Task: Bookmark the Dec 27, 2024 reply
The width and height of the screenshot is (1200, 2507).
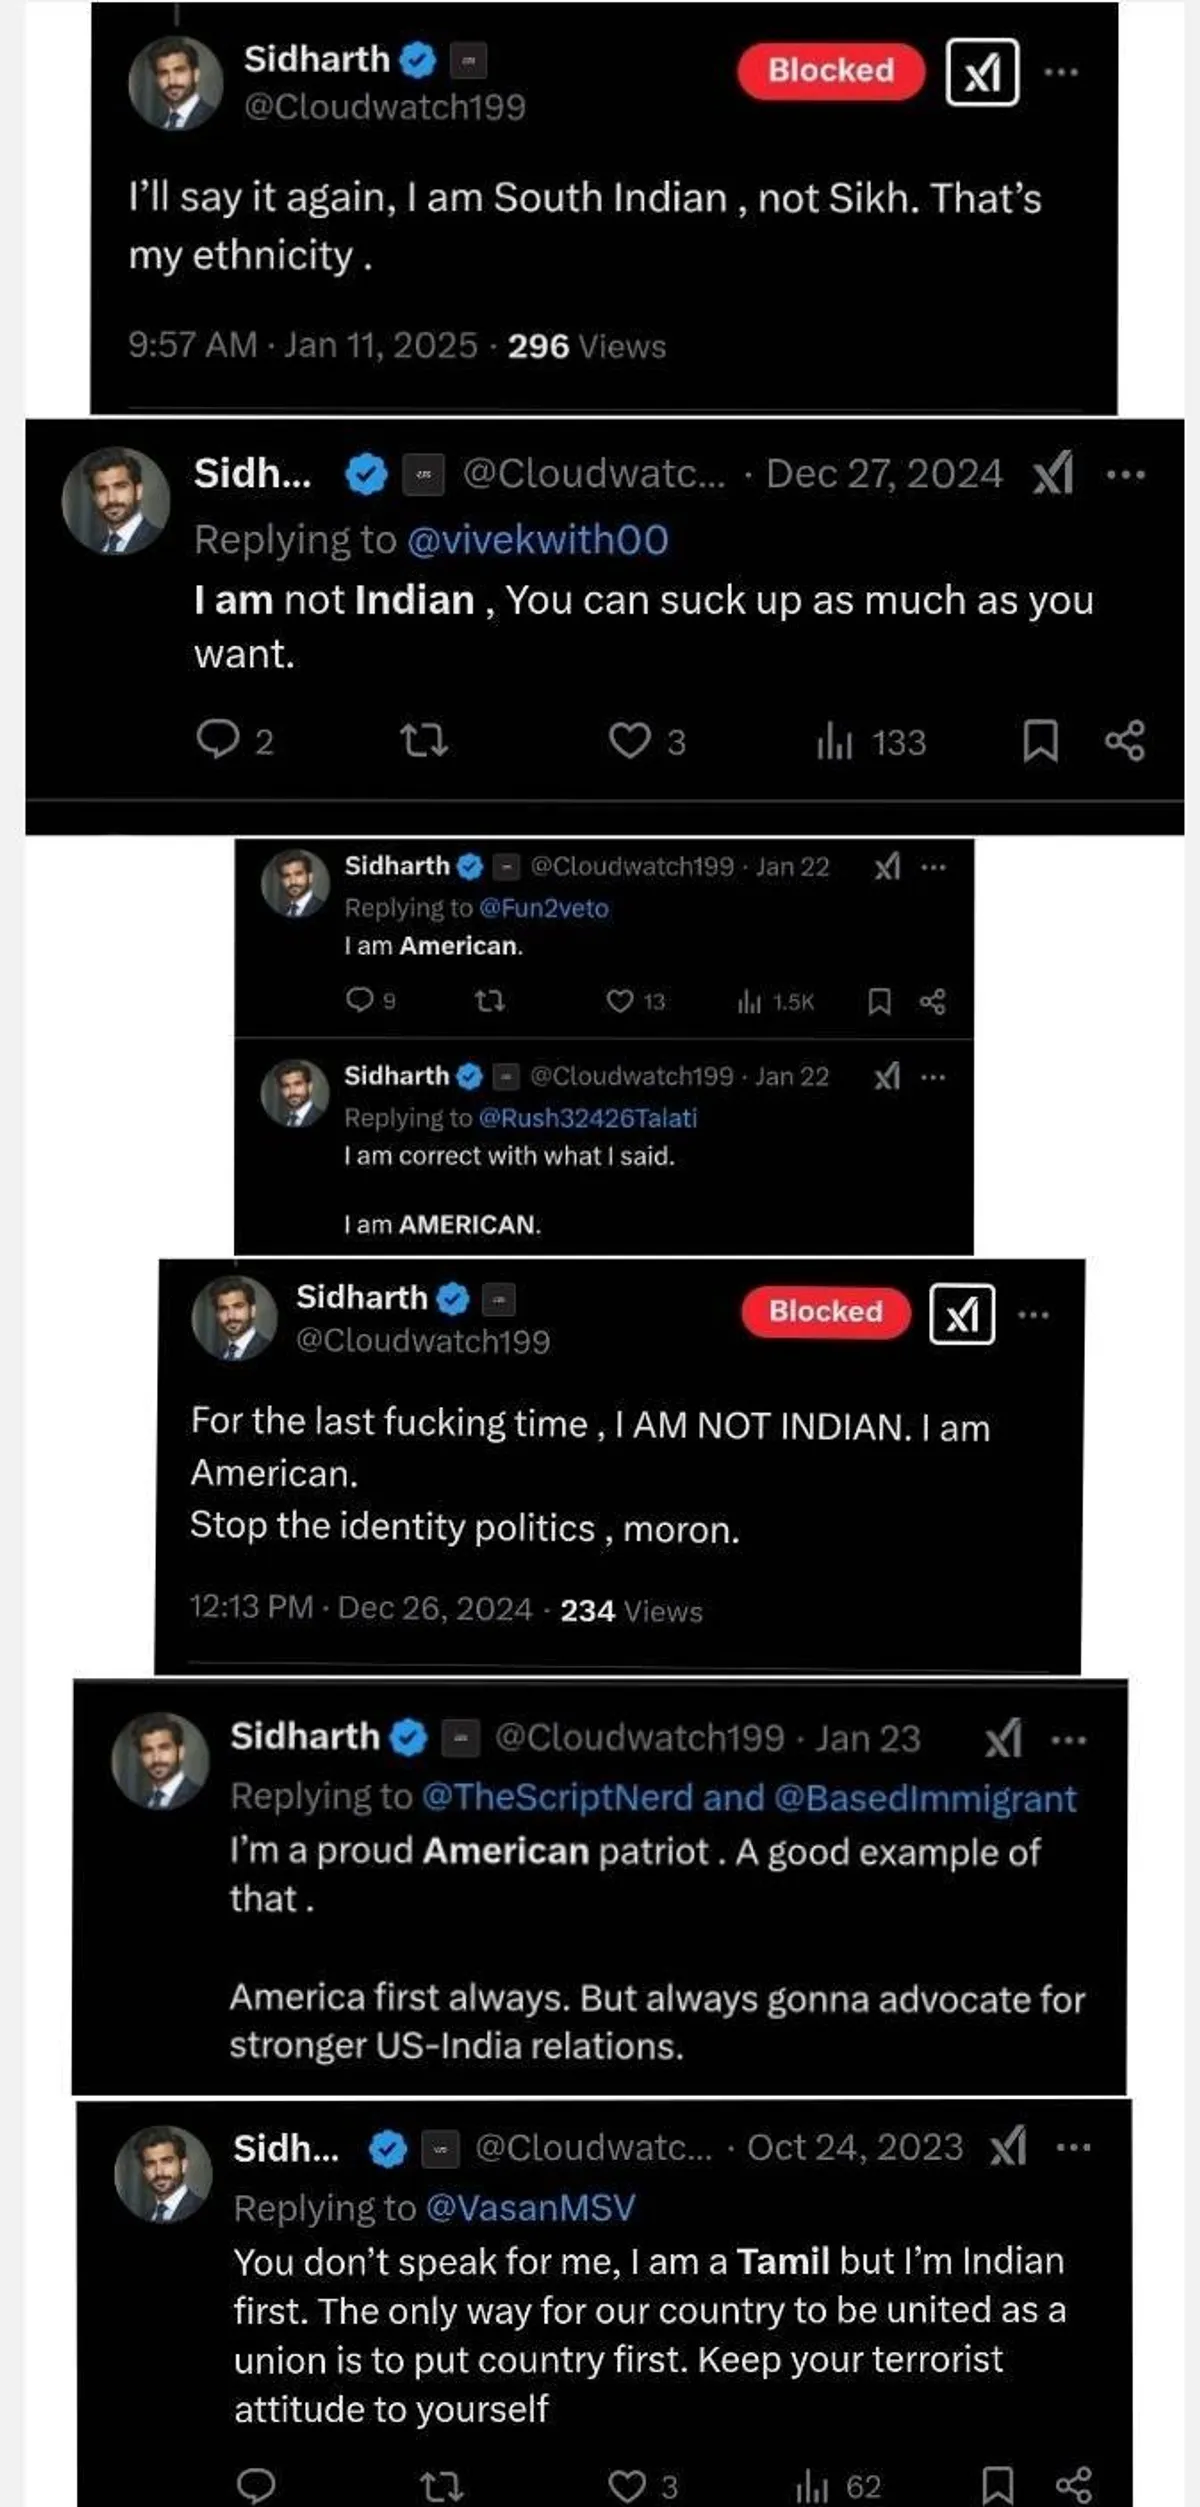Action: point(1040,741)
